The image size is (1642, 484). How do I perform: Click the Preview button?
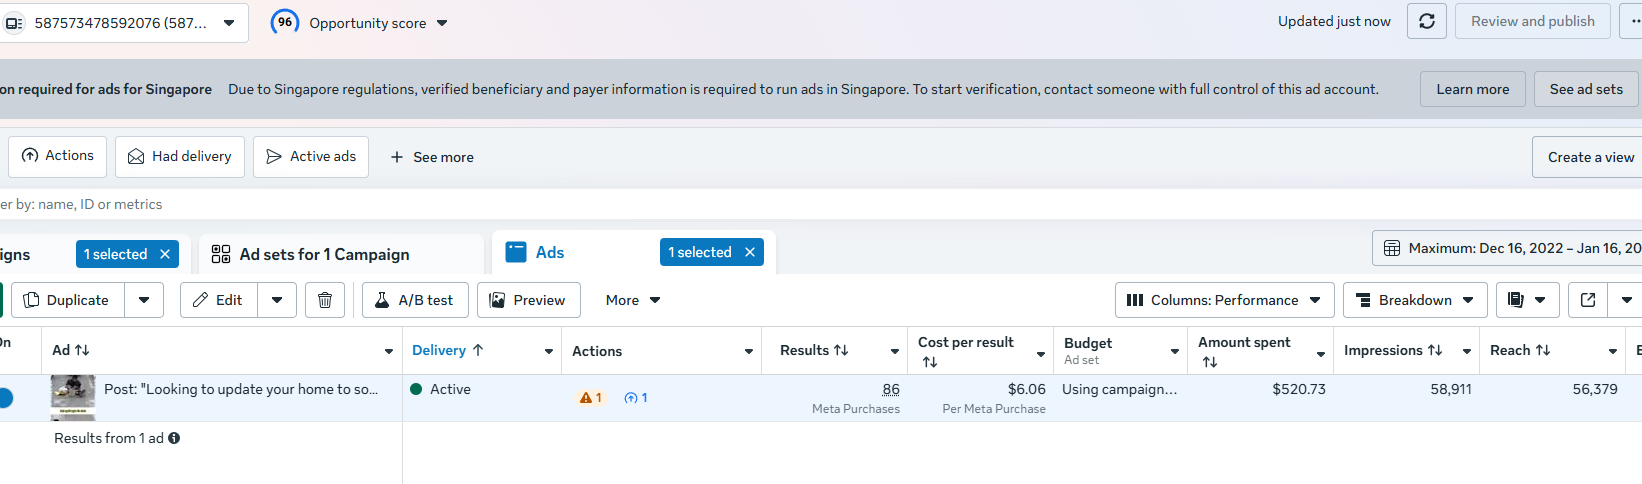529,300
